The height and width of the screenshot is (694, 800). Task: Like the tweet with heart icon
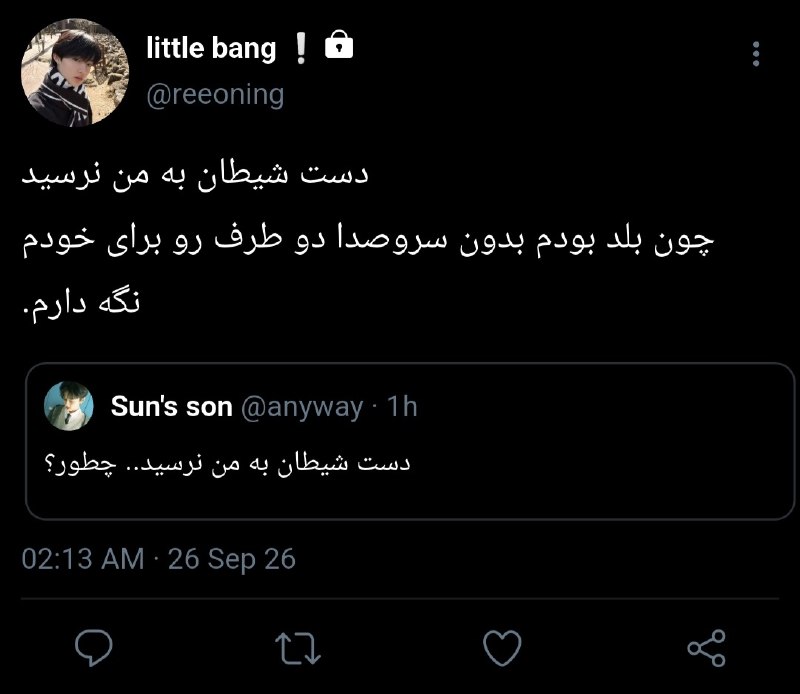point(503,648)
